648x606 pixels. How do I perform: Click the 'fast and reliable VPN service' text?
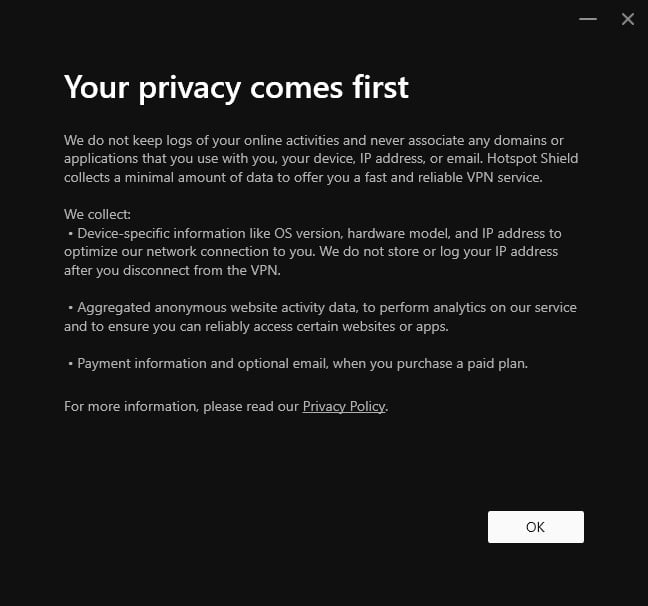tap(453, 177)
